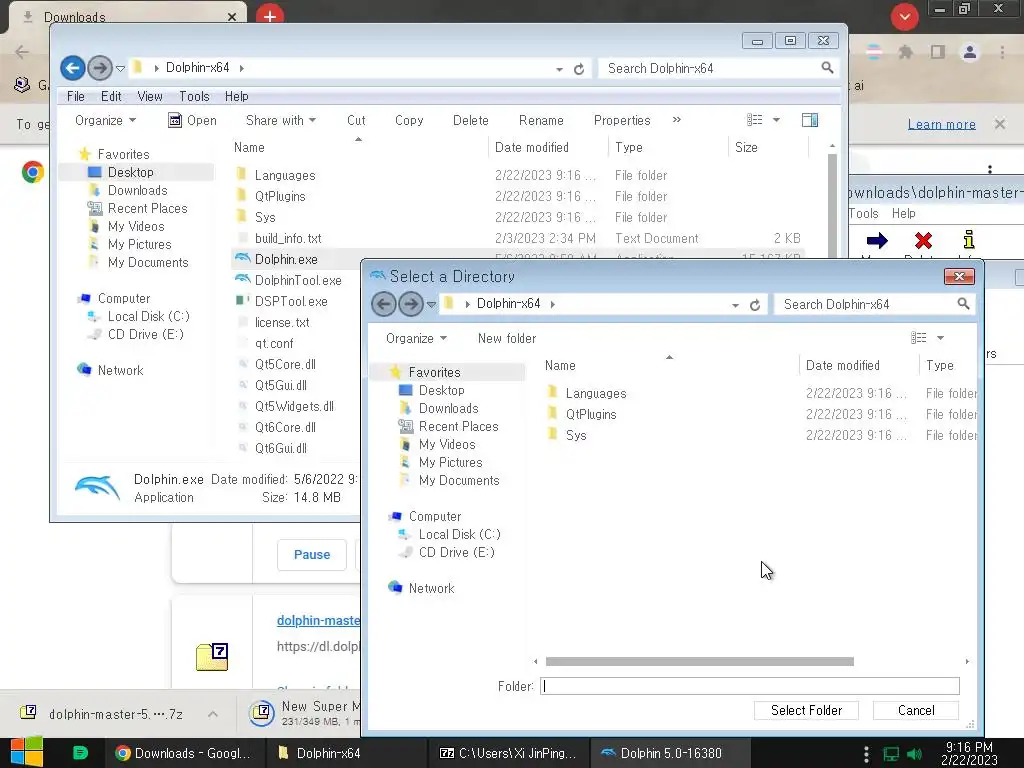
Task: Select Network in directory dialog sidebar
Action: (x=431, y=588)
